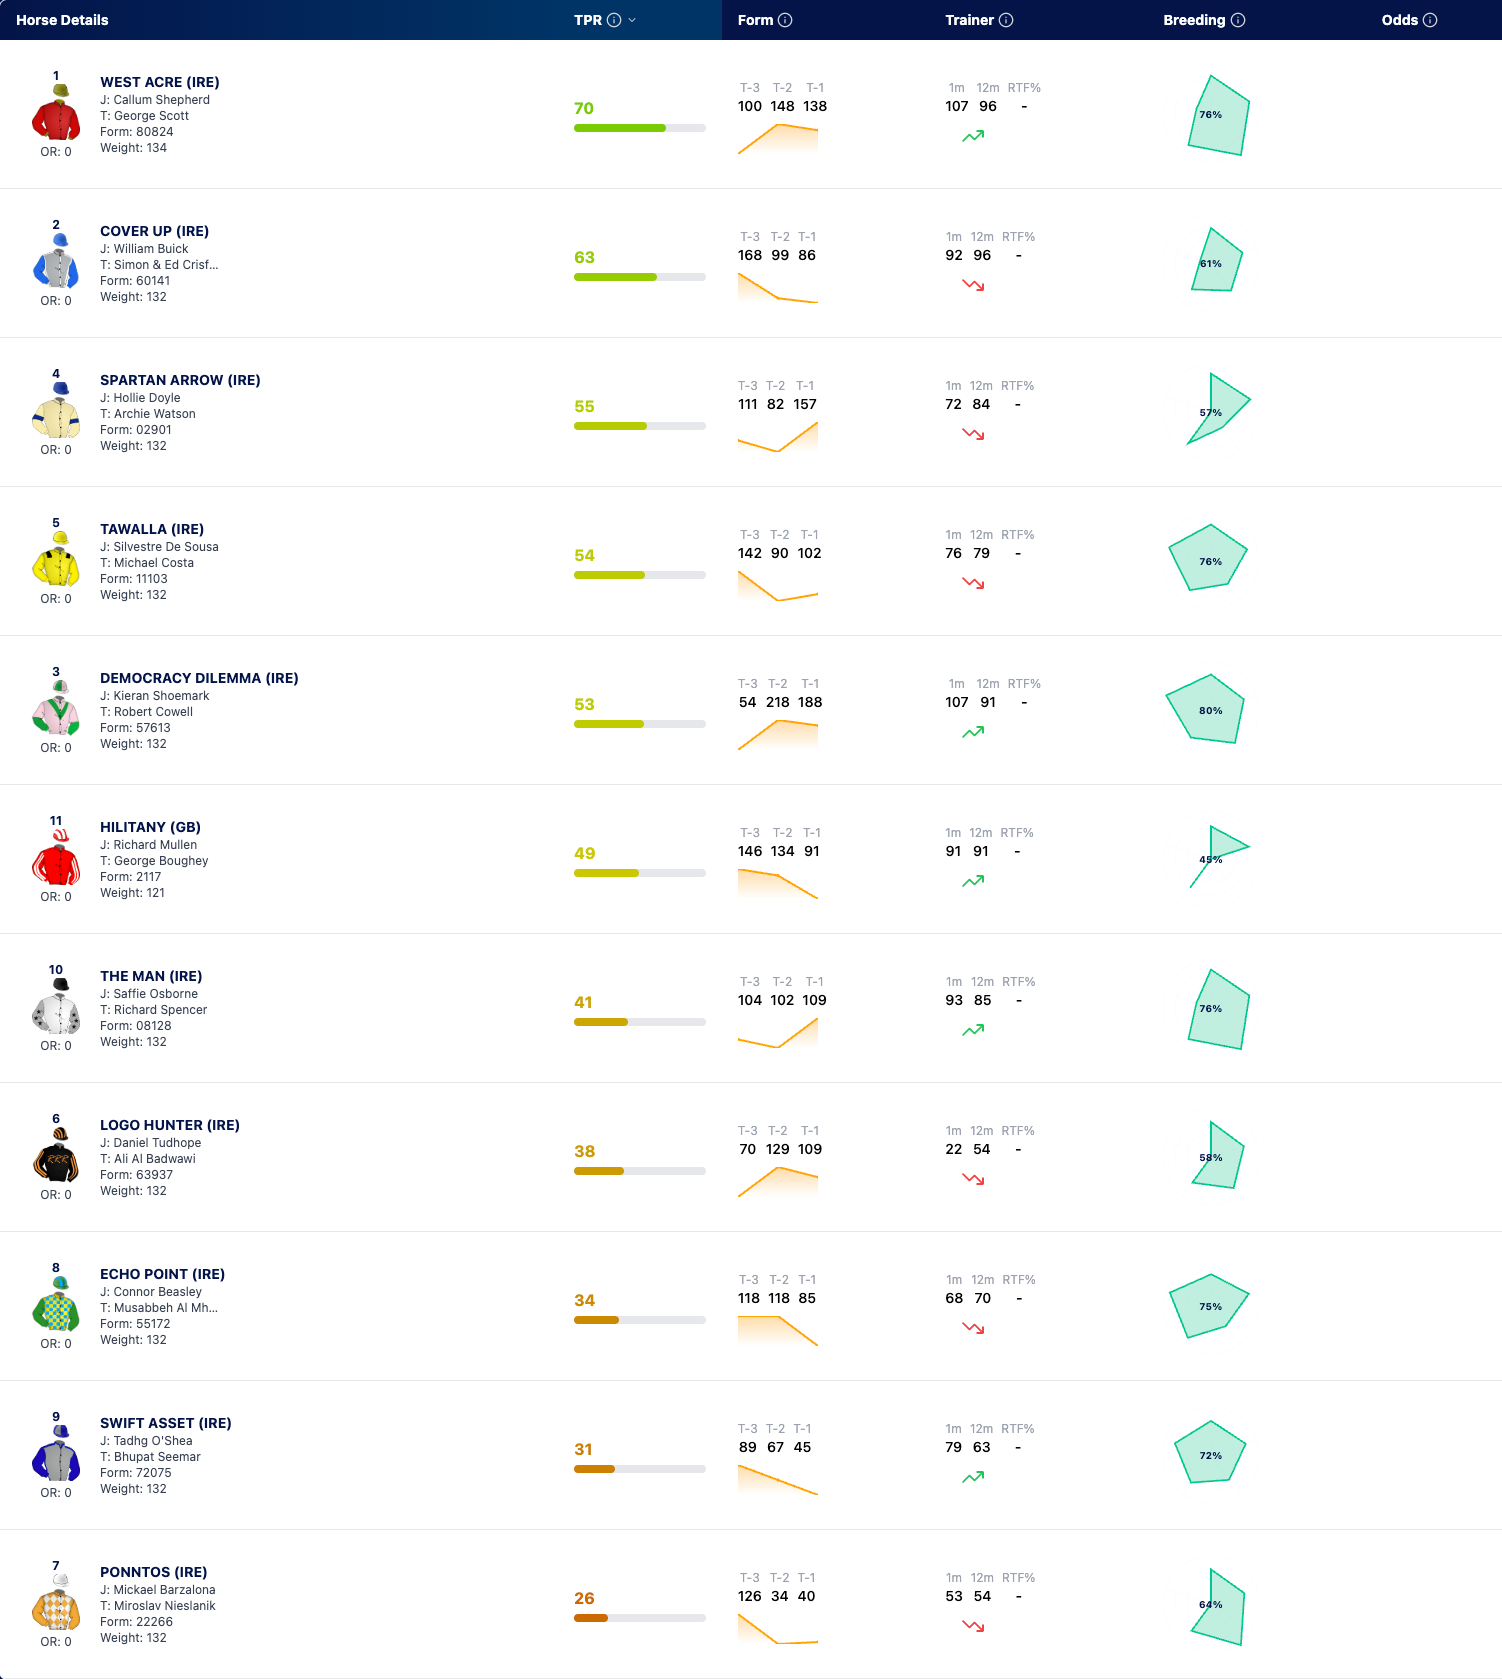The width and height of the screenshot is (1502, 1679).
Task: Click the Odds info icon
Action: [1430, 20]
